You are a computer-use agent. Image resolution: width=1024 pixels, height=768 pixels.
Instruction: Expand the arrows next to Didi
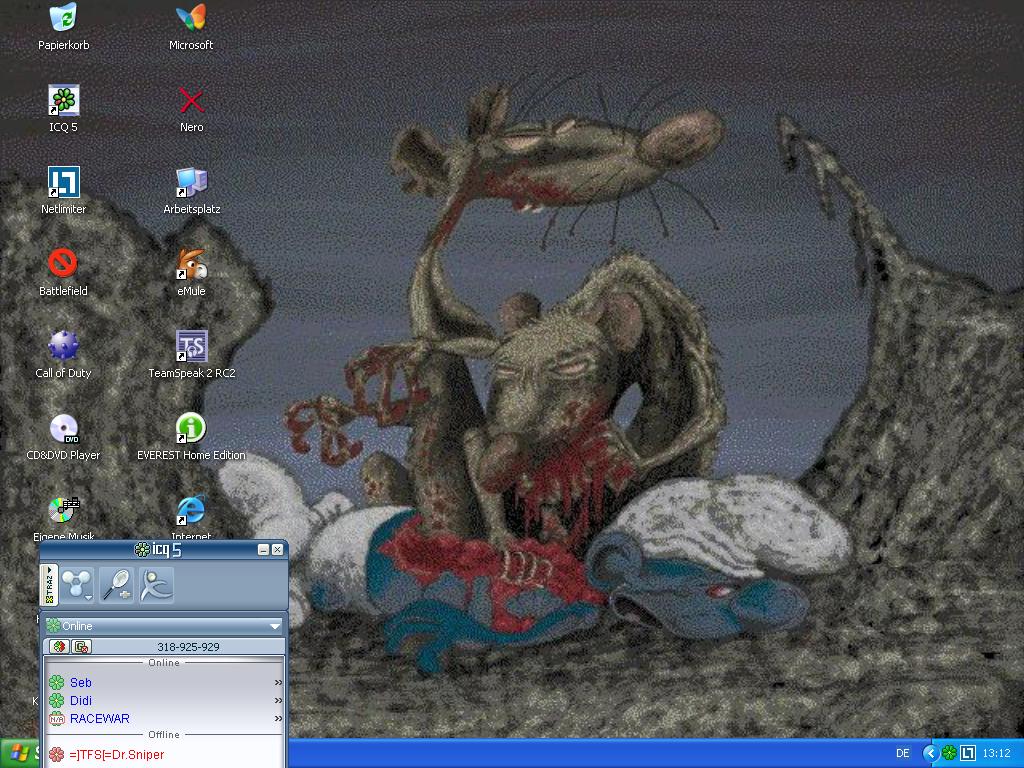278,701
